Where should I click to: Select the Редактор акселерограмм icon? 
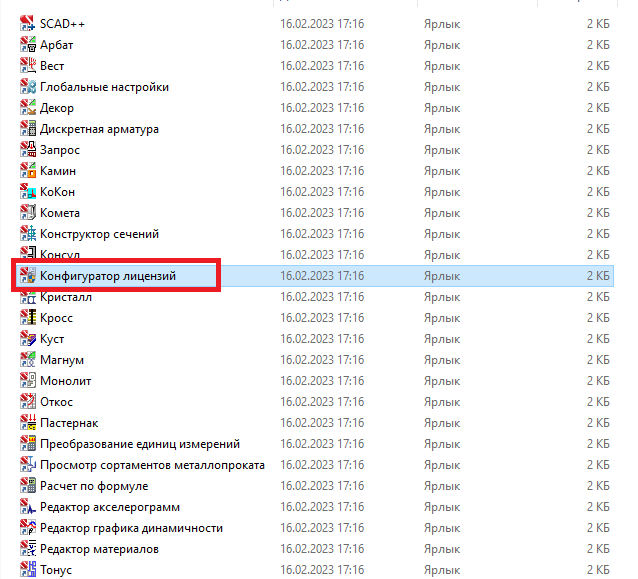pos(28,507)
